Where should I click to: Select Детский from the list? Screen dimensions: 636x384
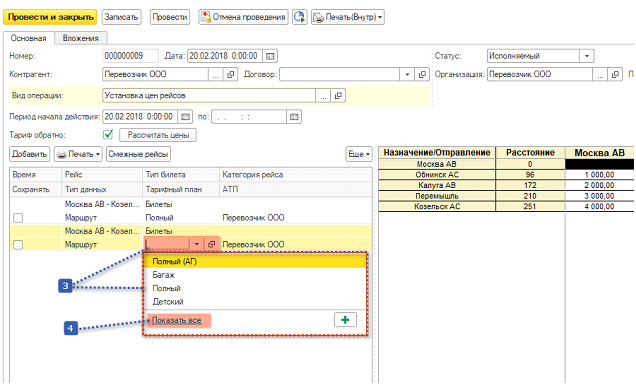point(255,302)
